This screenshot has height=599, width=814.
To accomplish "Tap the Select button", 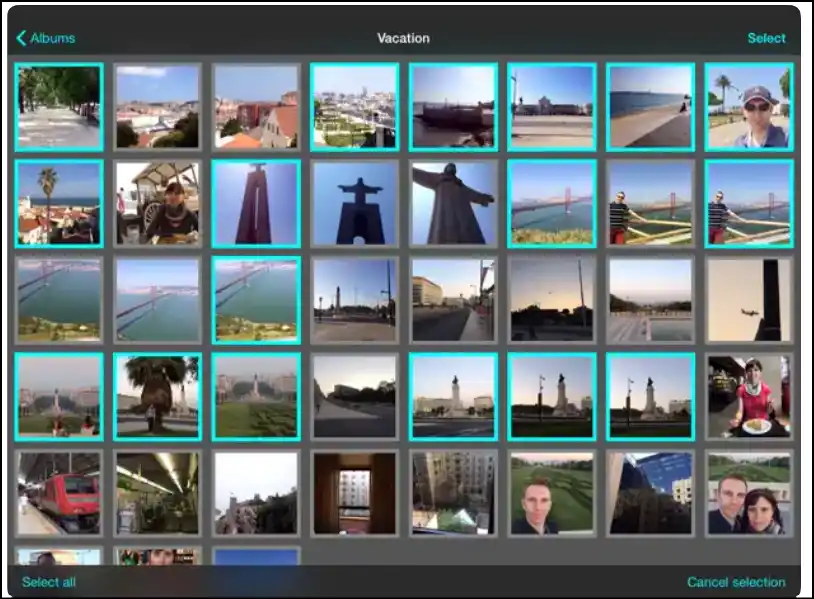I will pyautogui.click(x=766, y=38).
